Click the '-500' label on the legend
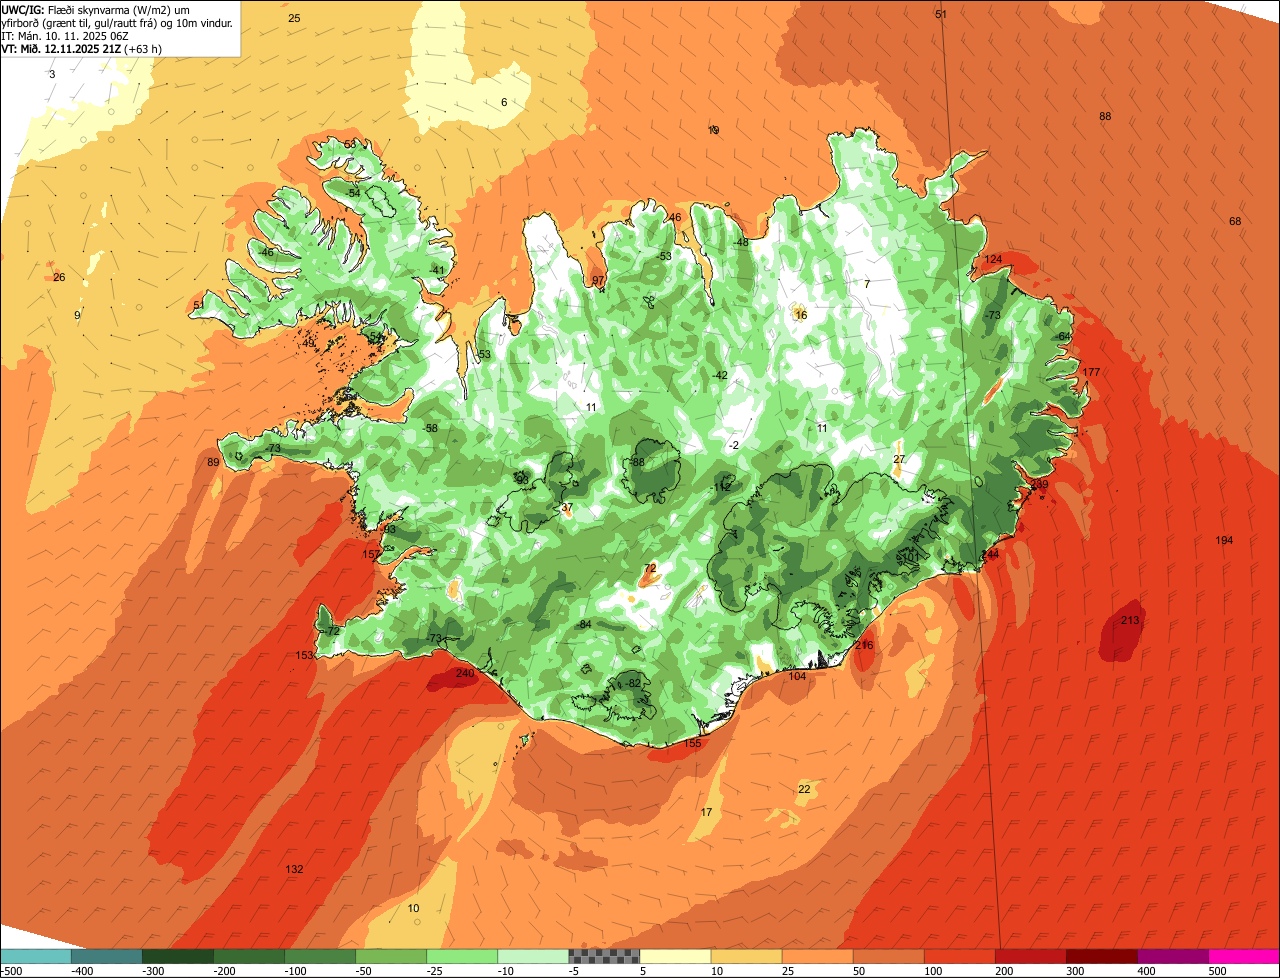 pos(11,971)
